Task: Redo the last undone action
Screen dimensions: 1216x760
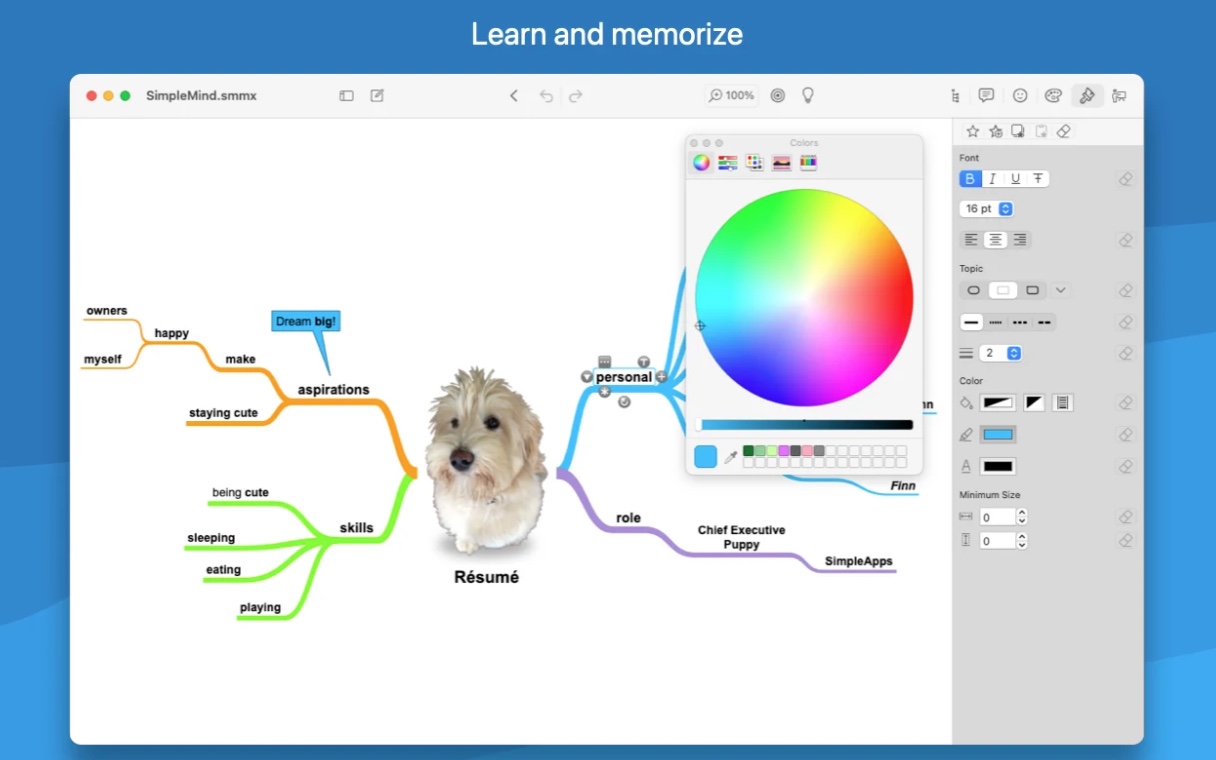Action: [x=576, y=96]
